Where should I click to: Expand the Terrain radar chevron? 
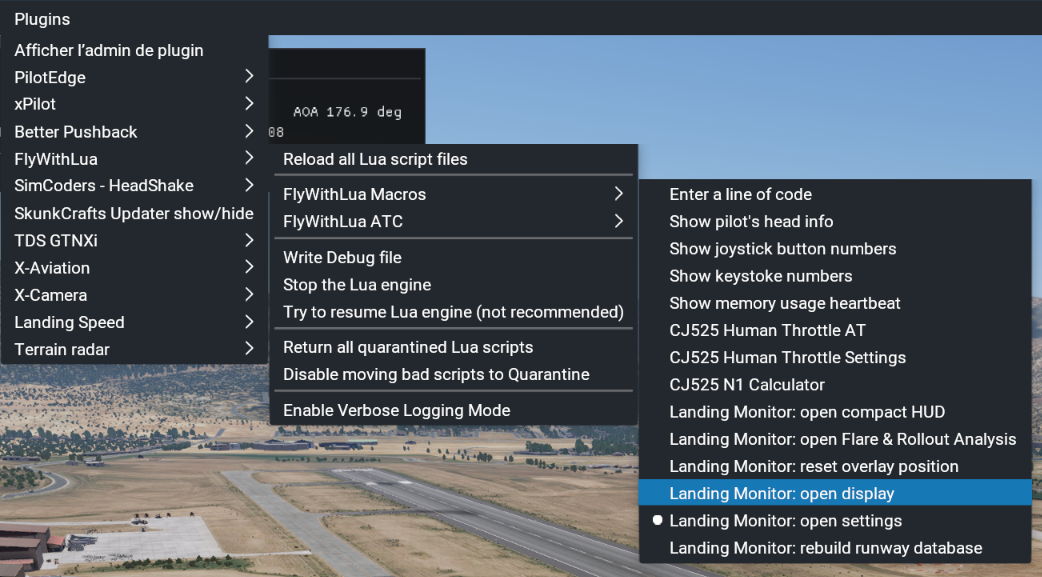tap(249, 348)
